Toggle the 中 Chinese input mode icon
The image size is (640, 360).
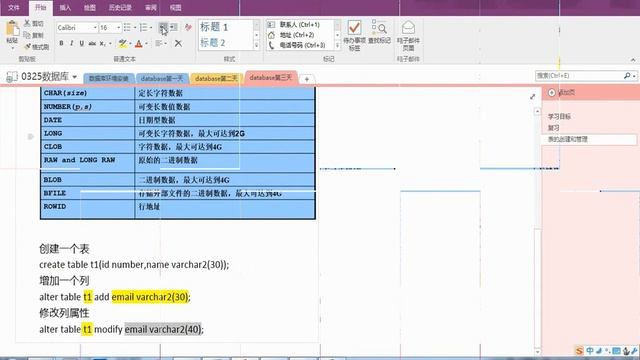590,351
